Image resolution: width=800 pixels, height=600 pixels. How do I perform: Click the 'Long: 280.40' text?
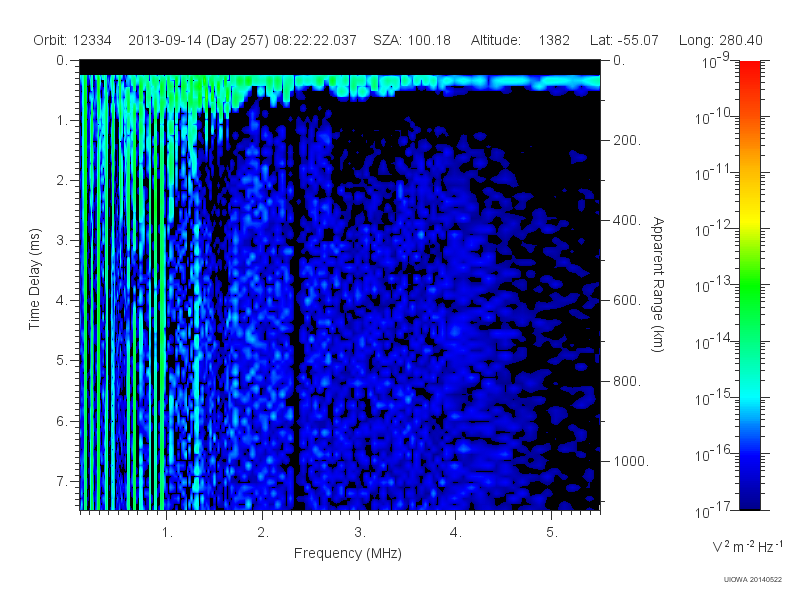[x=720, y=40]
